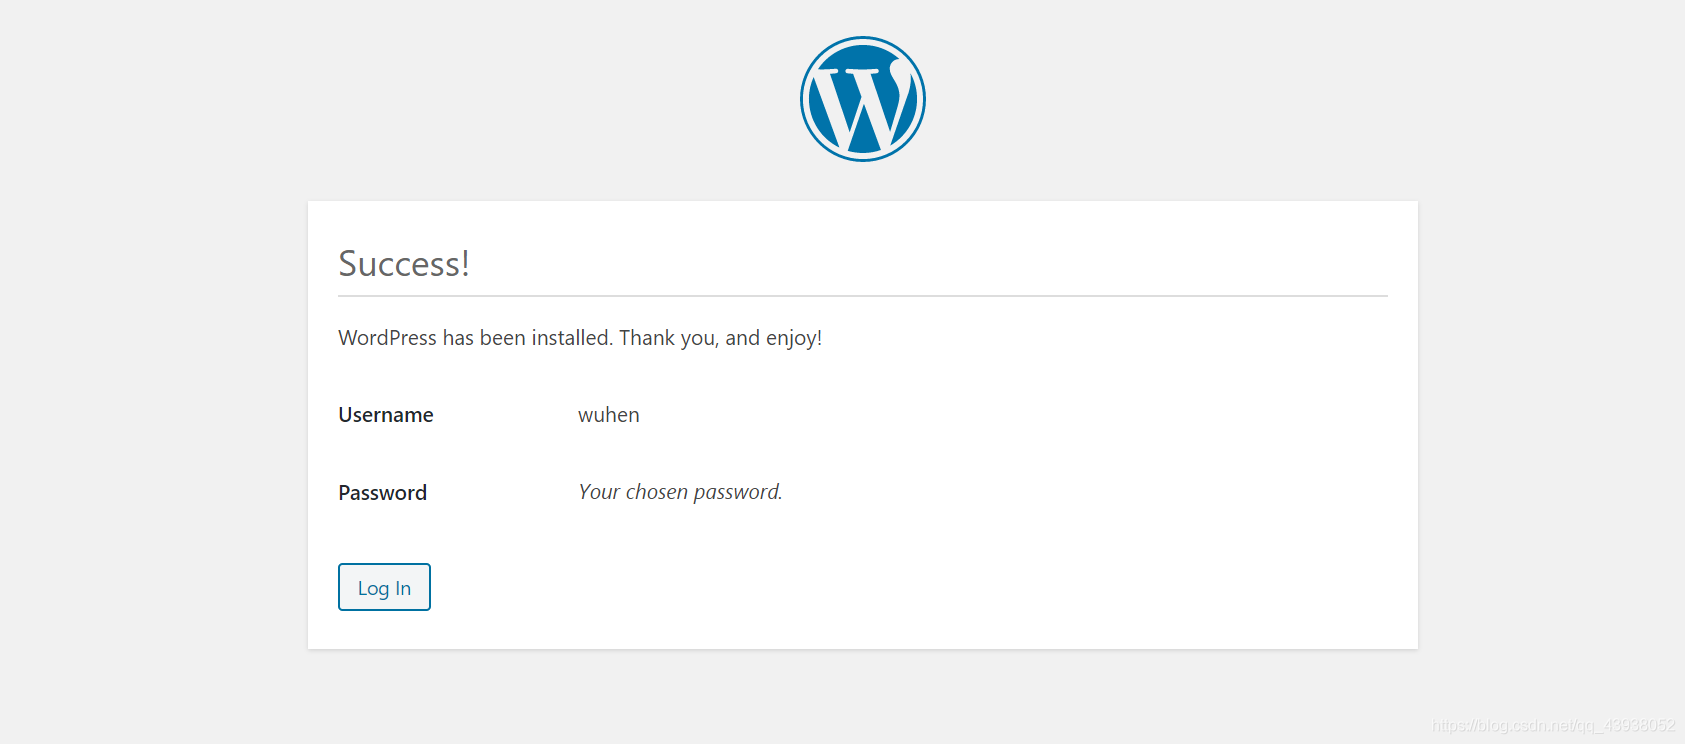Select the Success! heading
Image resolution: width=1685 pixels, height=744 pixels.
tap(404, 264)
